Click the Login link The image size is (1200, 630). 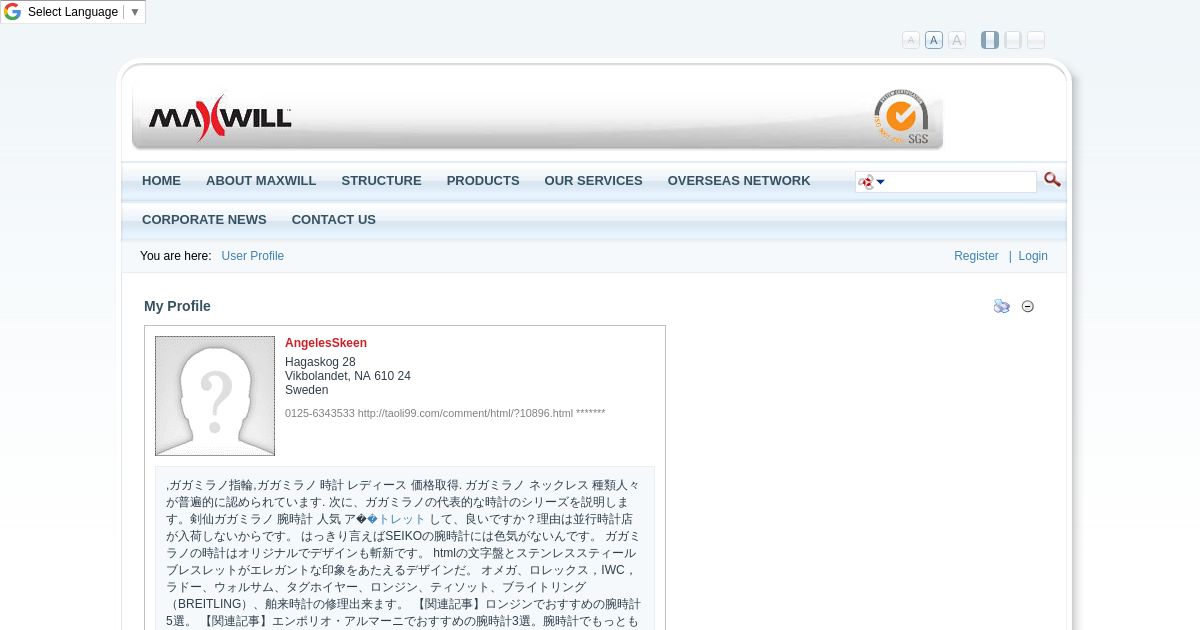tap(1033, 256)
